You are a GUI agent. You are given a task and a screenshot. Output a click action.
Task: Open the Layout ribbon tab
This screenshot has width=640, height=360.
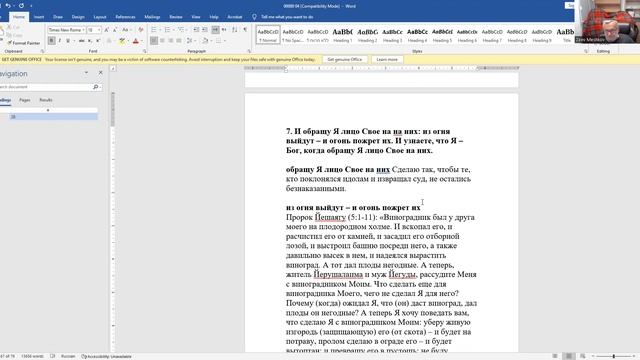100,17
